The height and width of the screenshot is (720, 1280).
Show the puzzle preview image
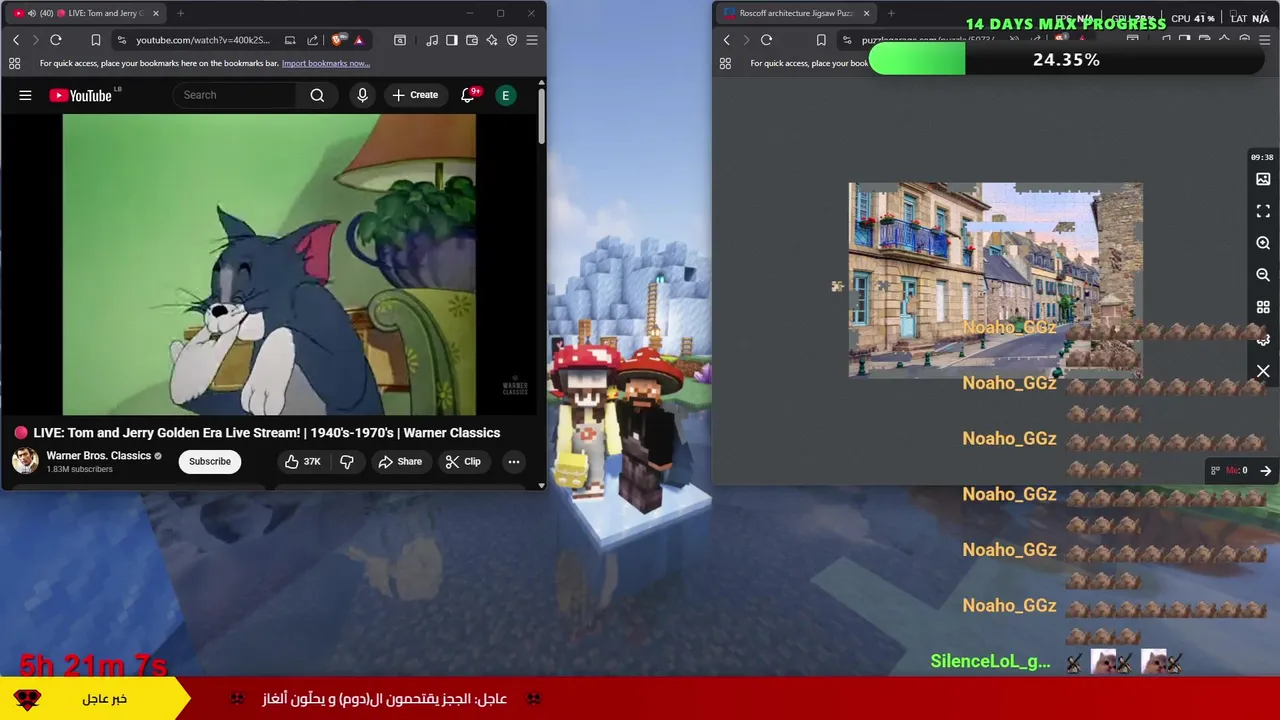1263,179
